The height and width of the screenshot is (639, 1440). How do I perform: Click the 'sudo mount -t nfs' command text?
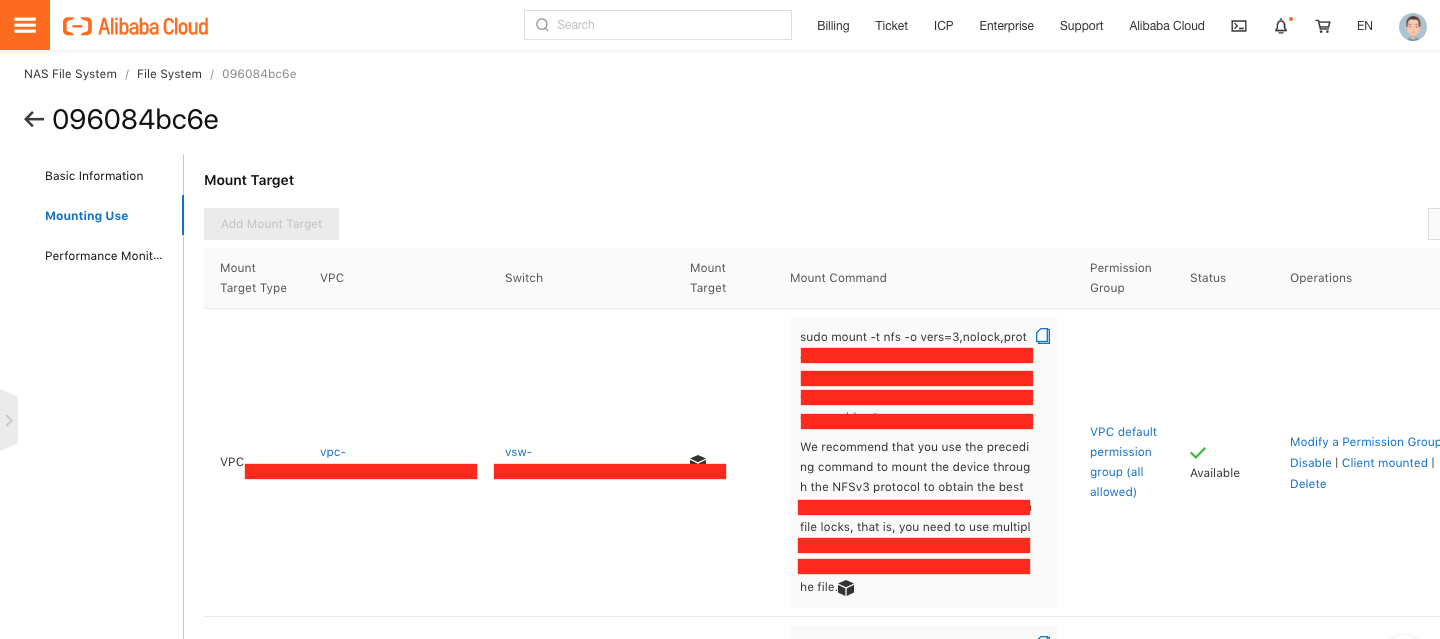913,337
